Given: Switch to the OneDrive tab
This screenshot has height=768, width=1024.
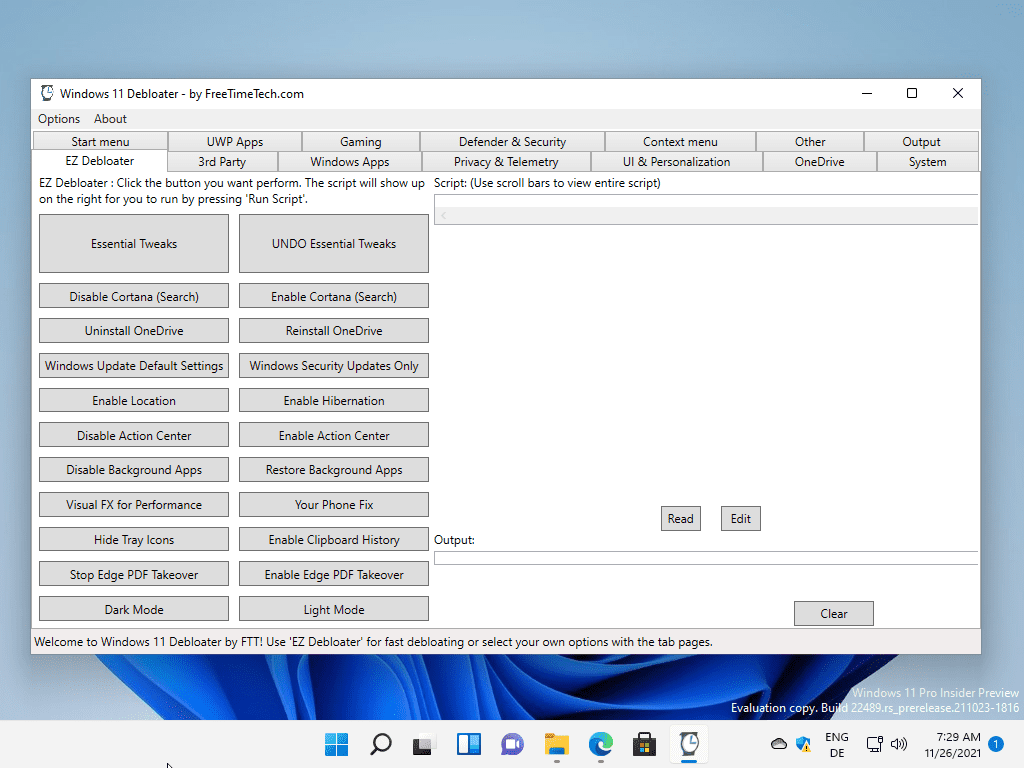Looking at the screenshot, I should pos(818,161).
